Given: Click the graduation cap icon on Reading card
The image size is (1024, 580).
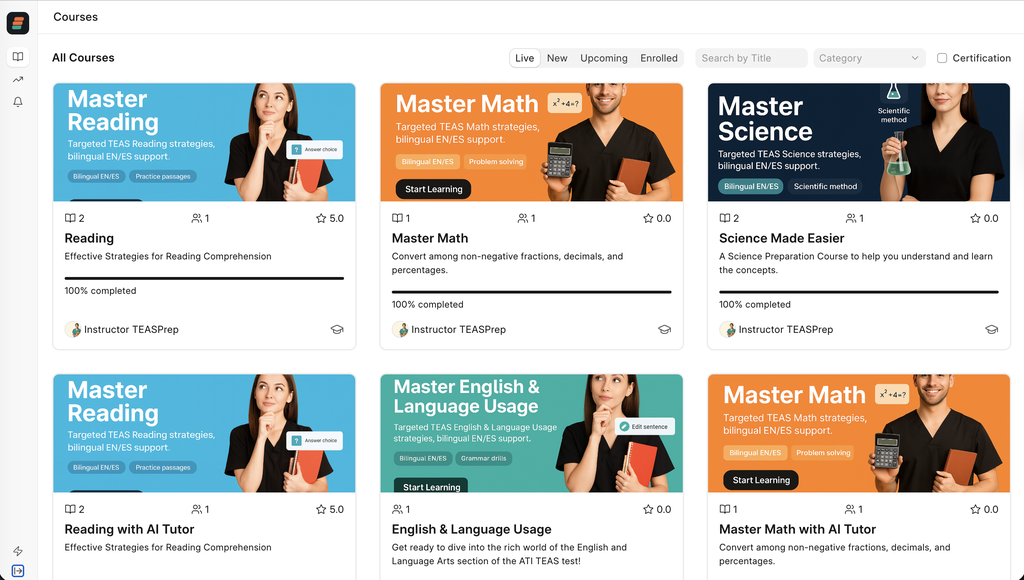Looking at the screenshot, I should click(x=337, y=330).
